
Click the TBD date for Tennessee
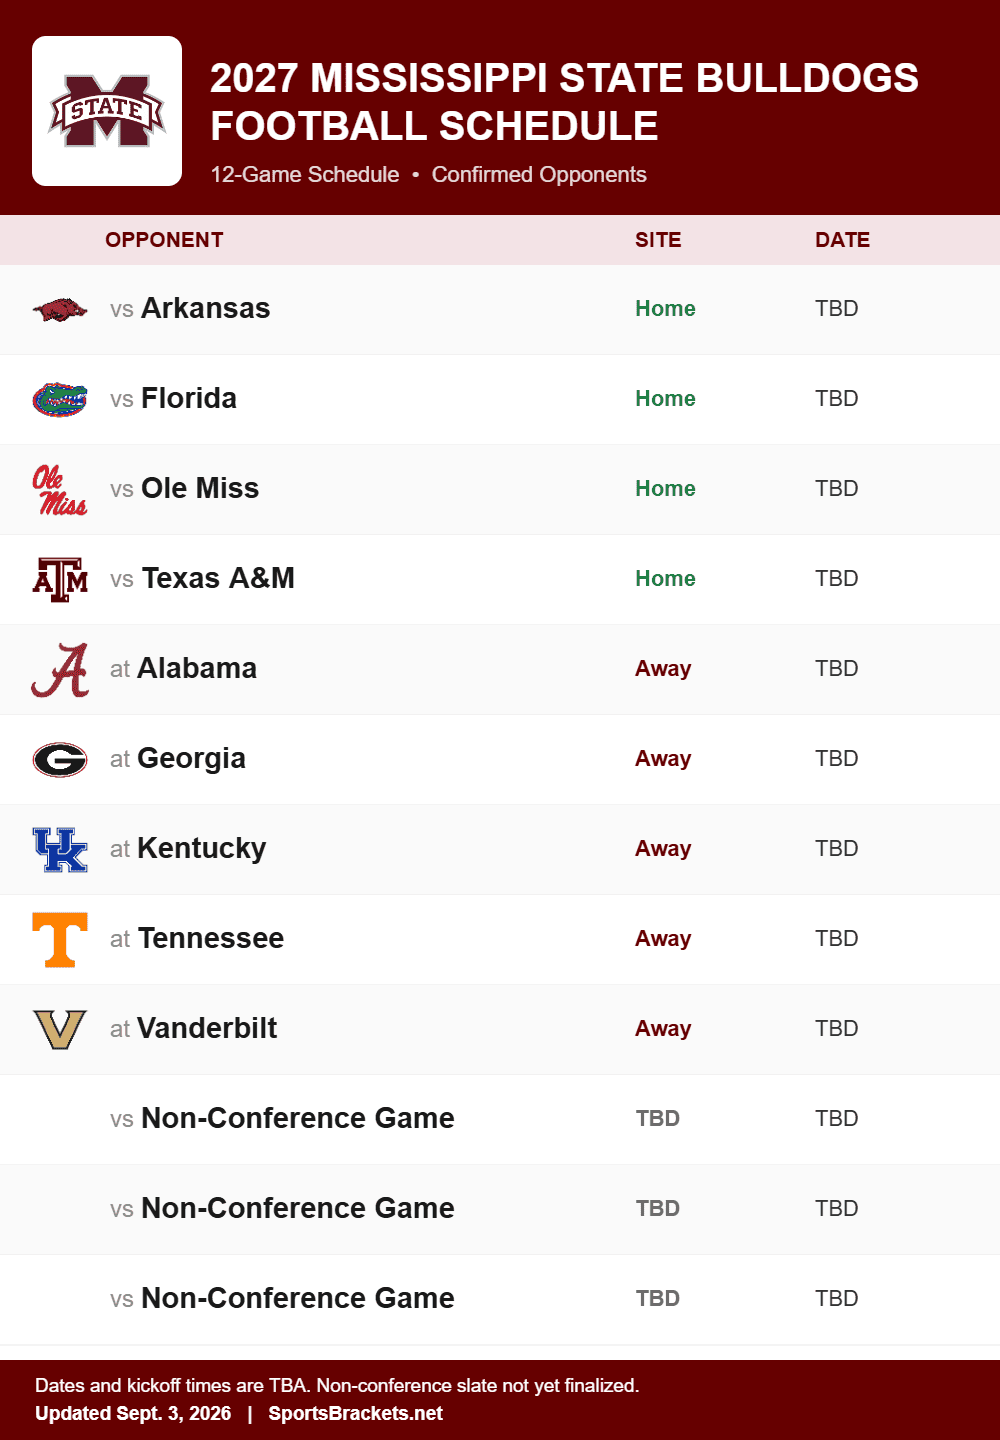point(836,938)
